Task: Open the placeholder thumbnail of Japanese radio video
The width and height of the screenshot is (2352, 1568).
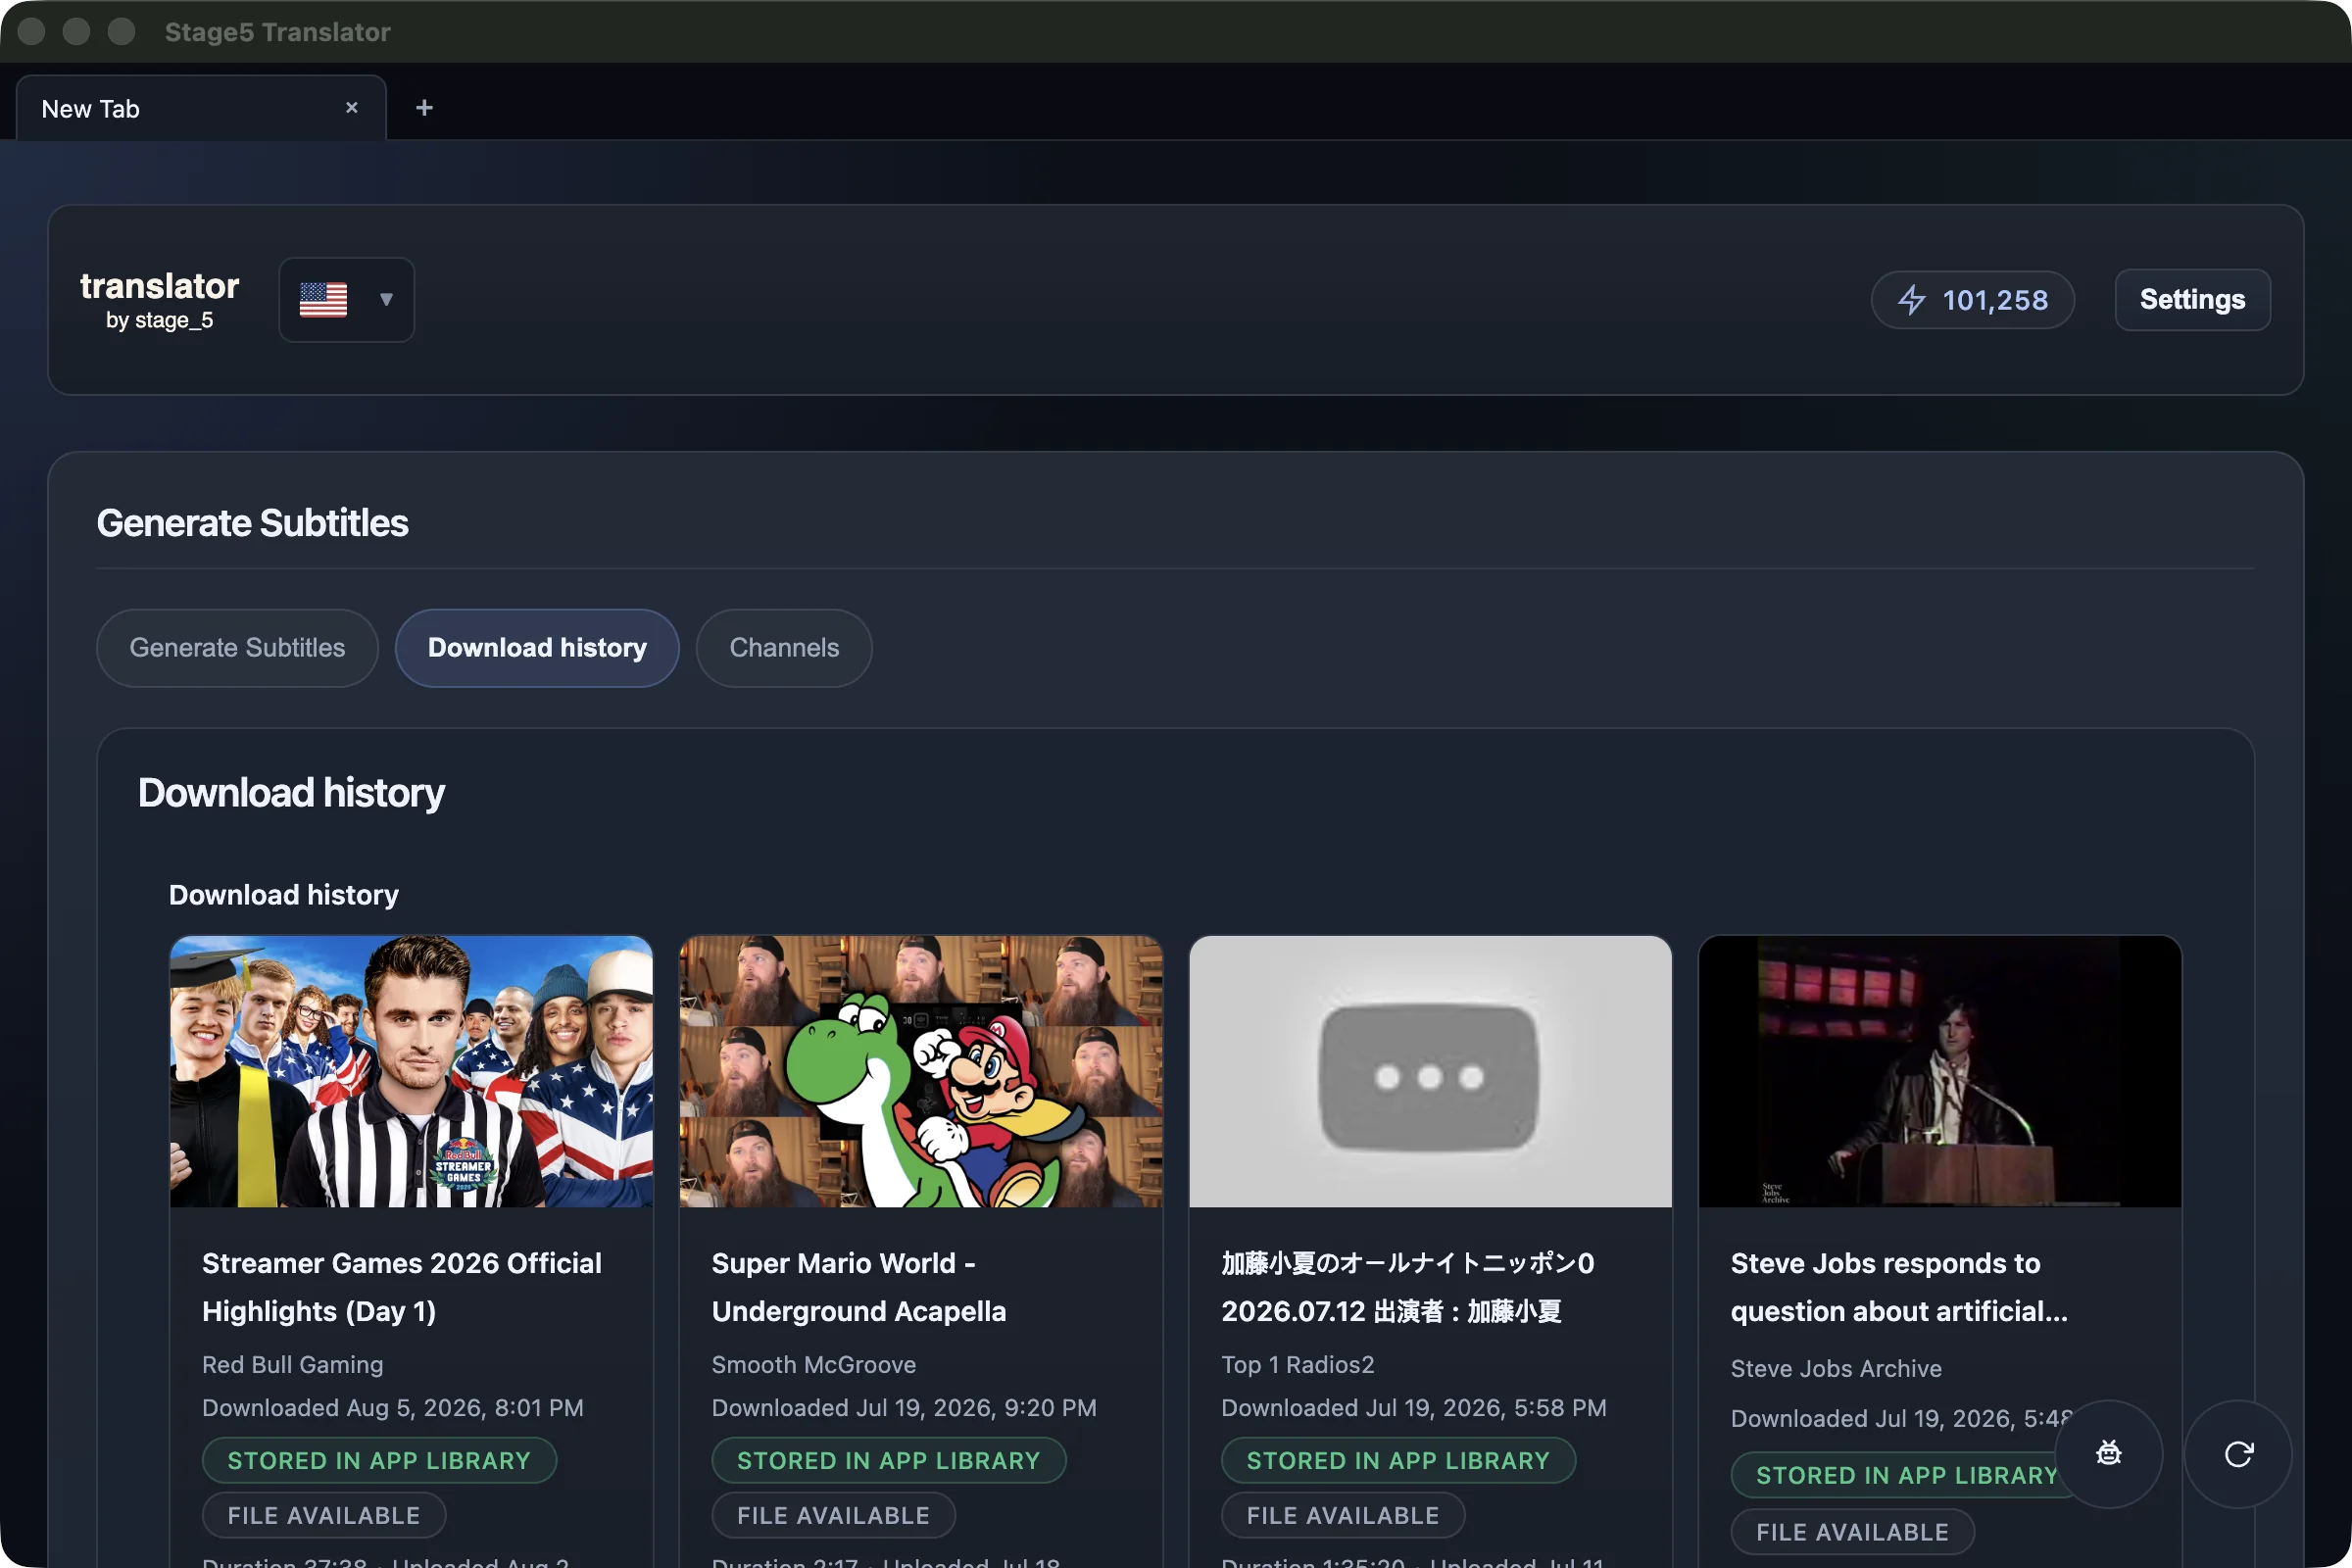Action: click(x=1430, y=1071)
